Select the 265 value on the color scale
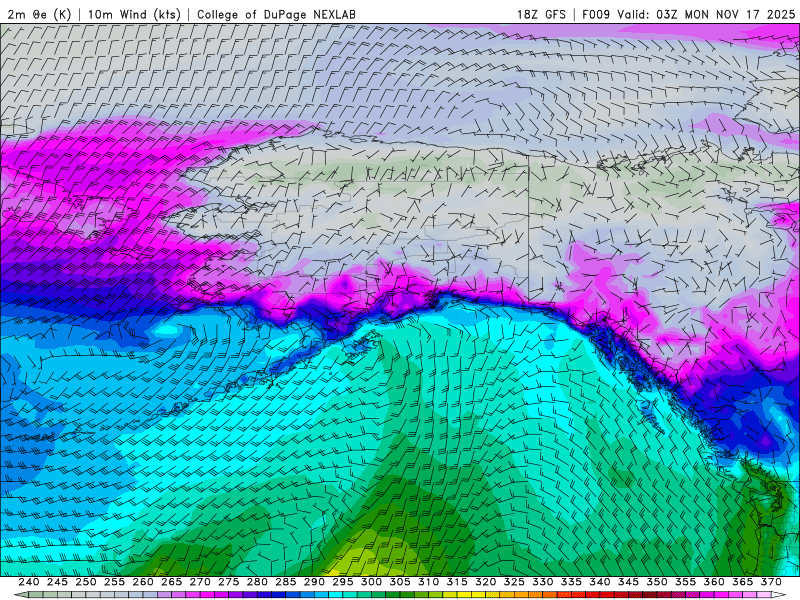 (x=171, y=582)
